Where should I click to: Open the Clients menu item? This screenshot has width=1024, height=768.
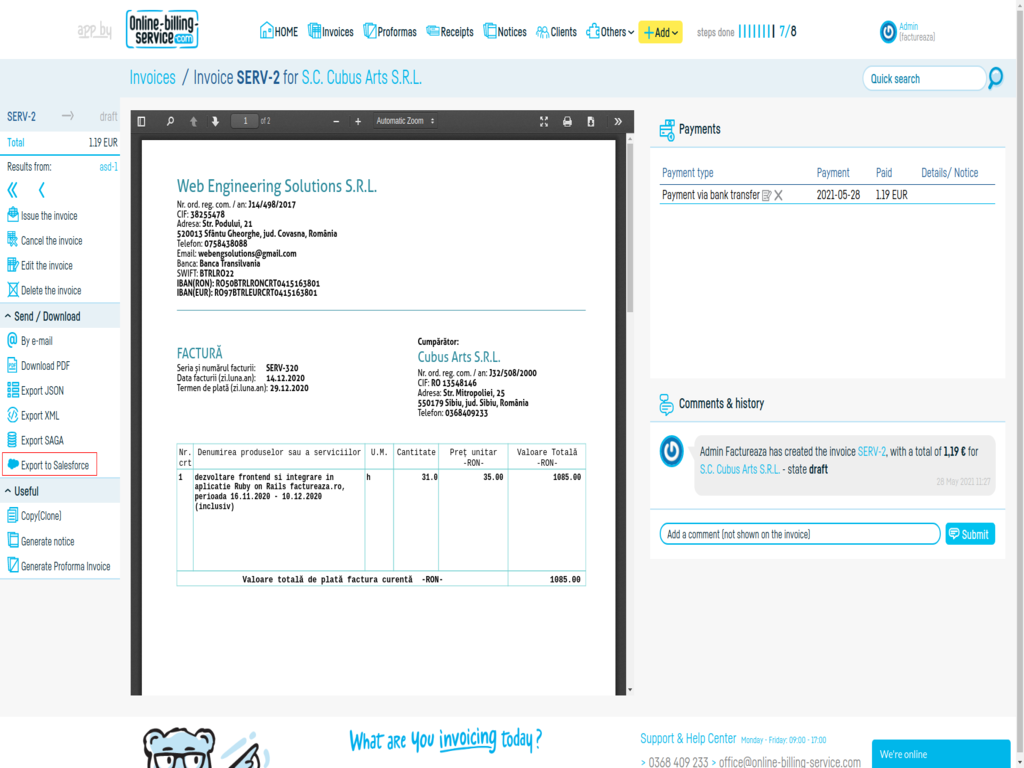[x=556, y=32]
